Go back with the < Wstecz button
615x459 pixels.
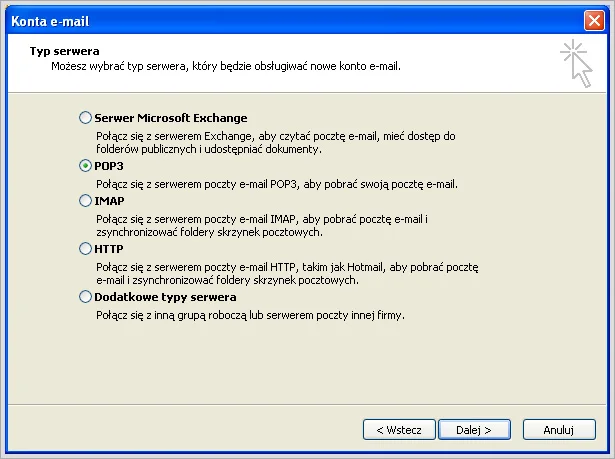click(399, 429)
